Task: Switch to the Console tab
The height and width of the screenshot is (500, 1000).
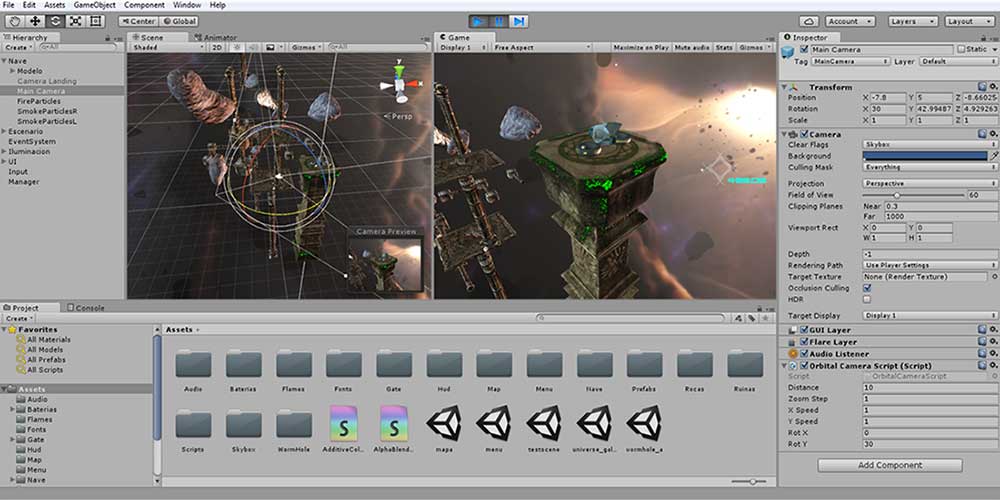Action: 85,307
